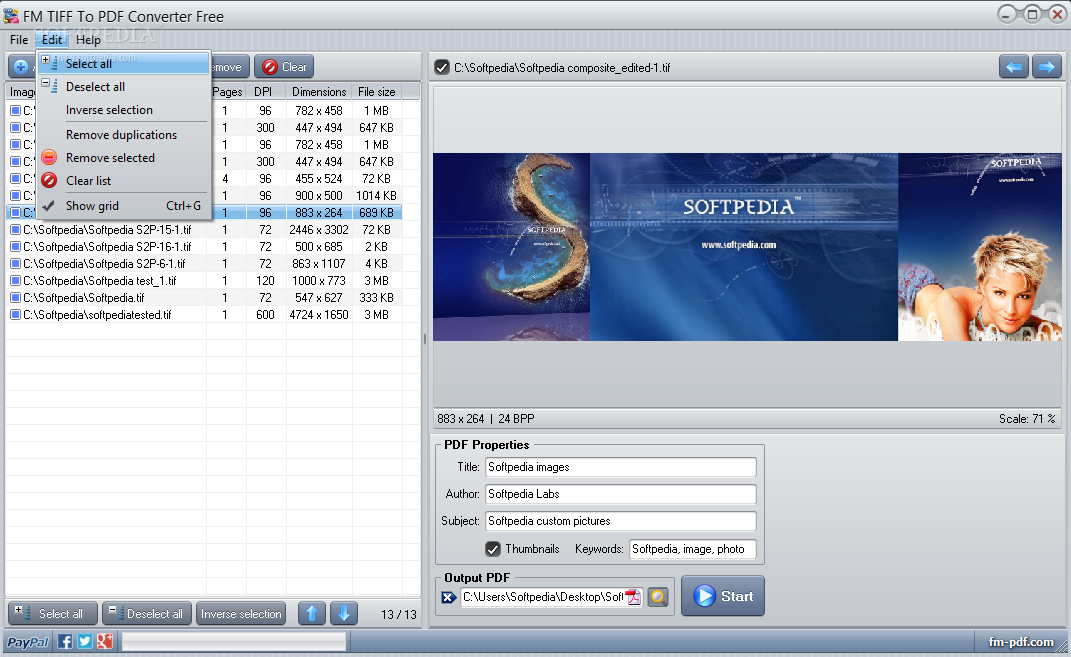Click the Pages column header
Image resolution: width=1071 pixels, height=657 pixels.
tap(227, 92)
